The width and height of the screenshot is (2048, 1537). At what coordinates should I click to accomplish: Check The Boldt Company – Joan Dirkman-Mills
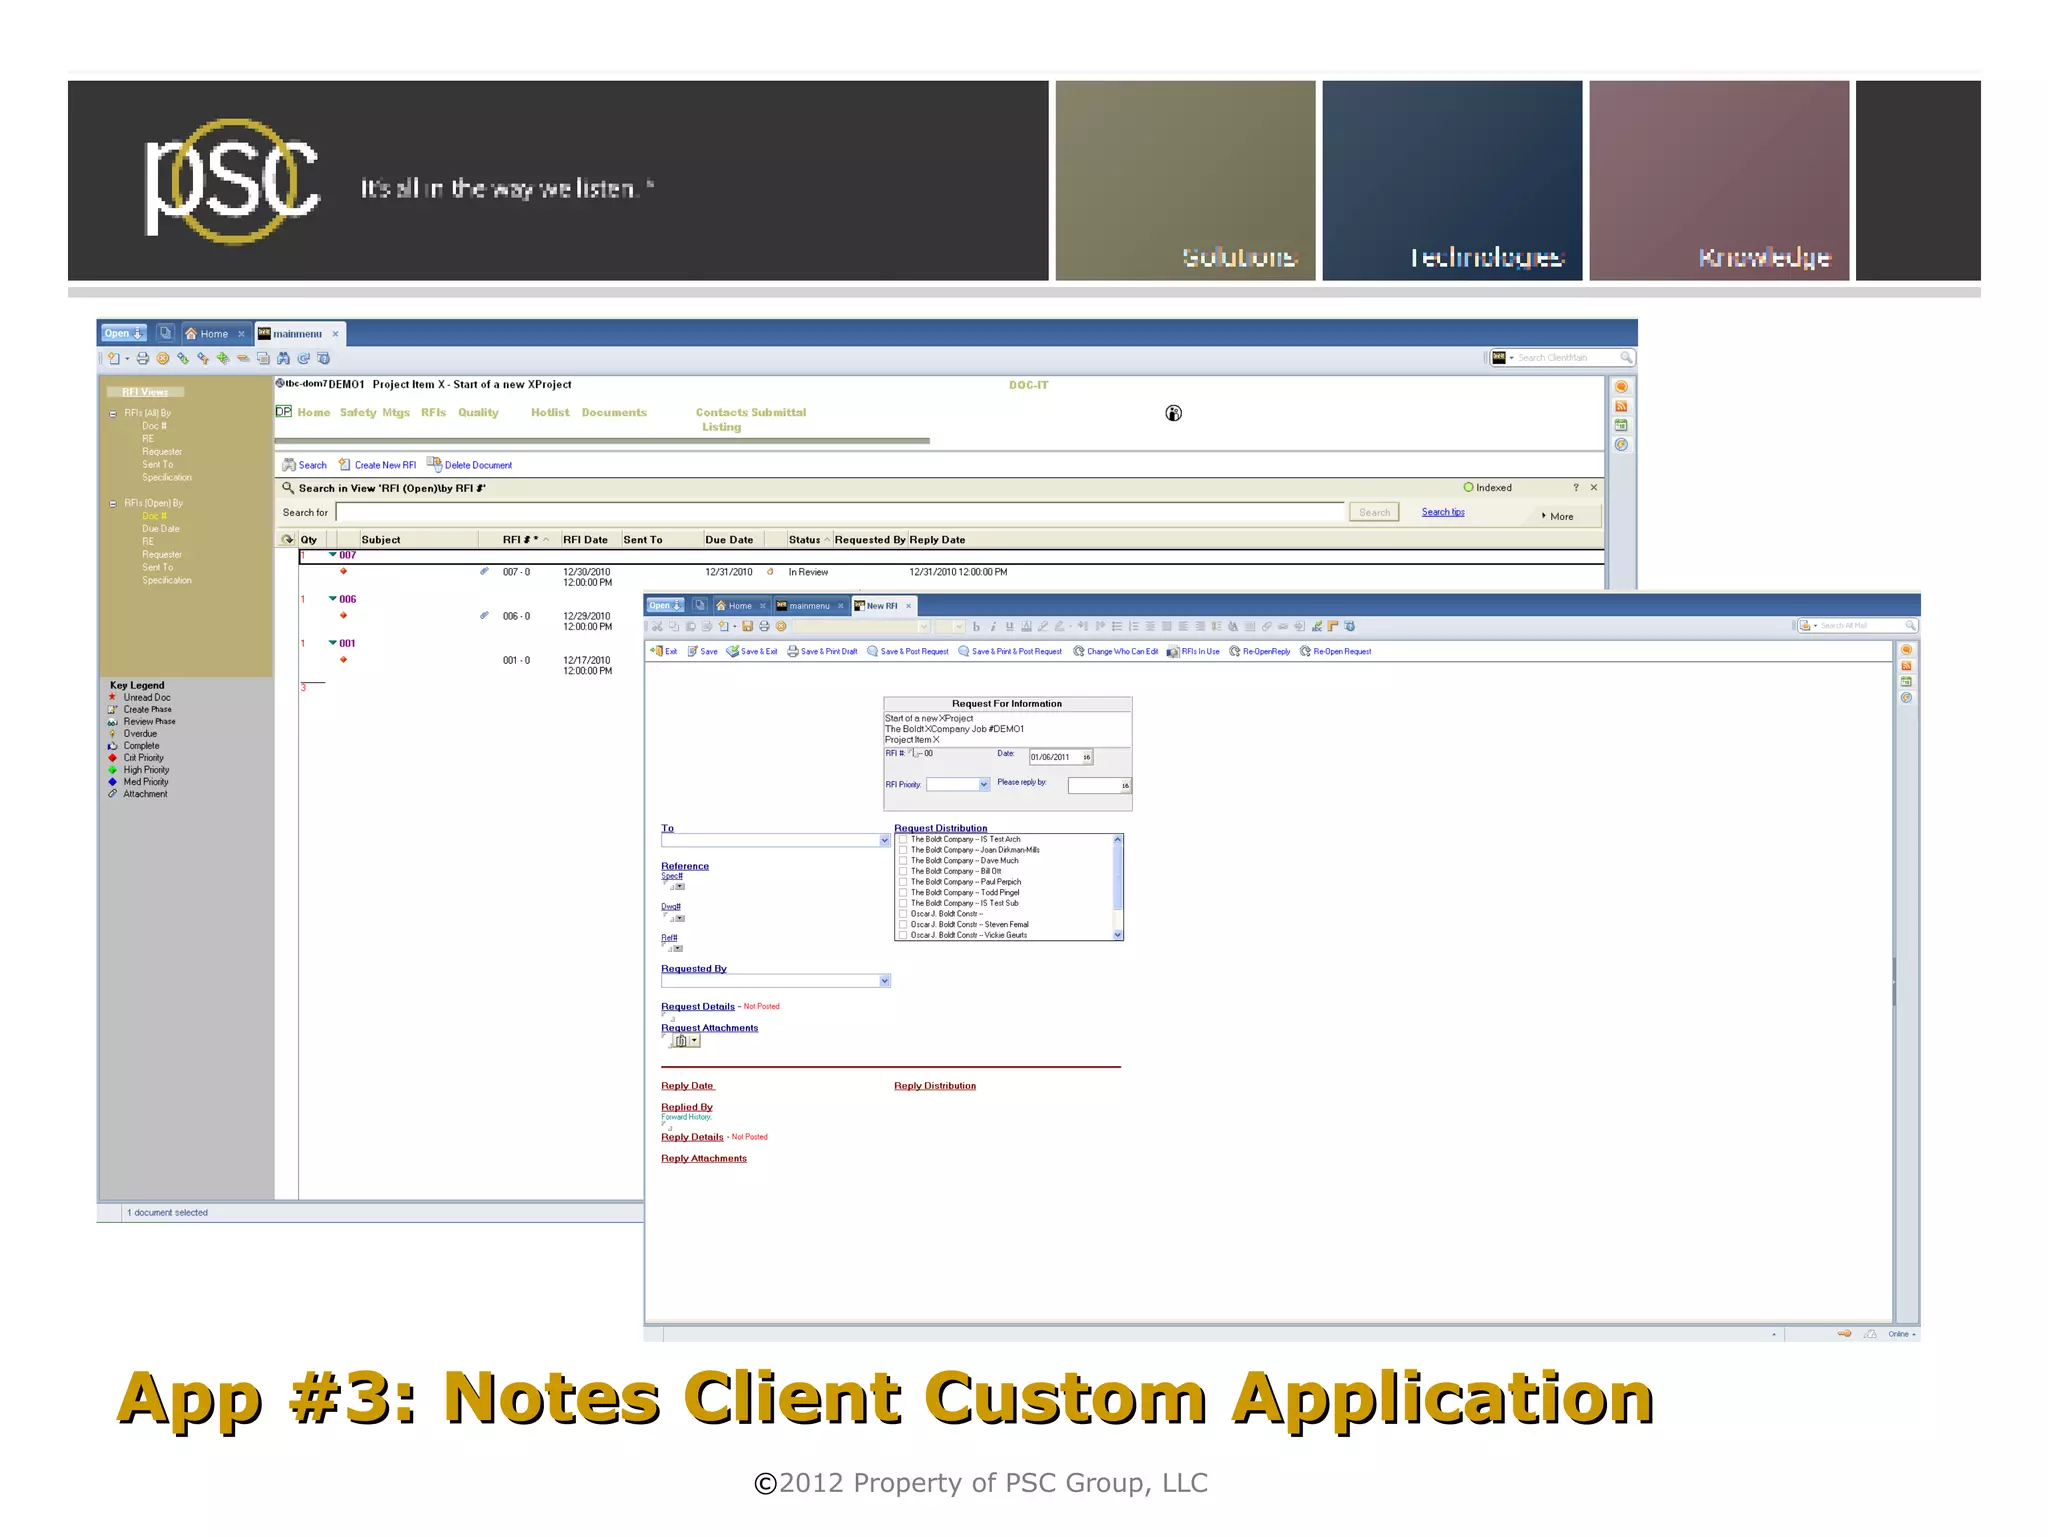point(903,850)
